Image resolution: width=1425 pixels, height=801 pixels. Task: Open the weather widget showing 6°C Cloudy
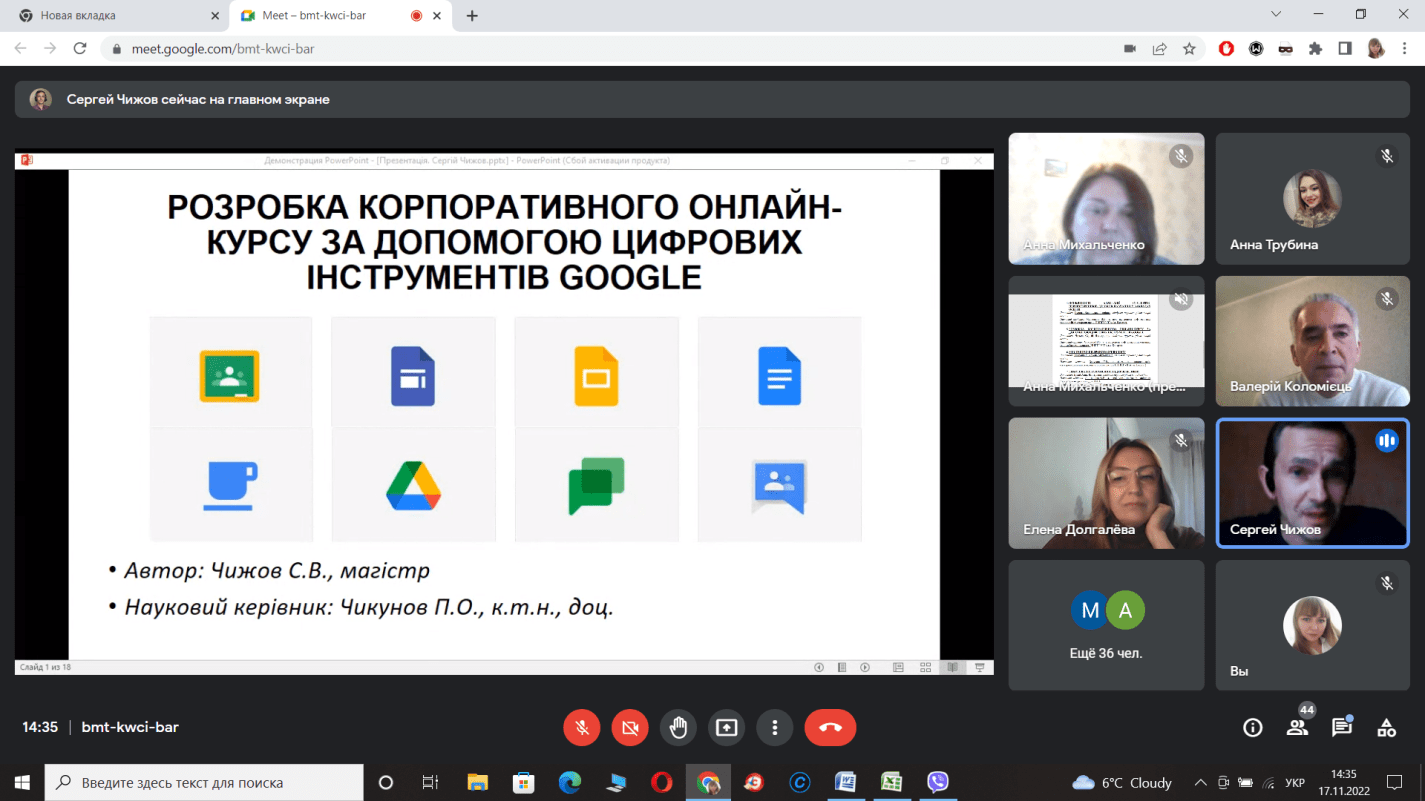coord(1122,783)
